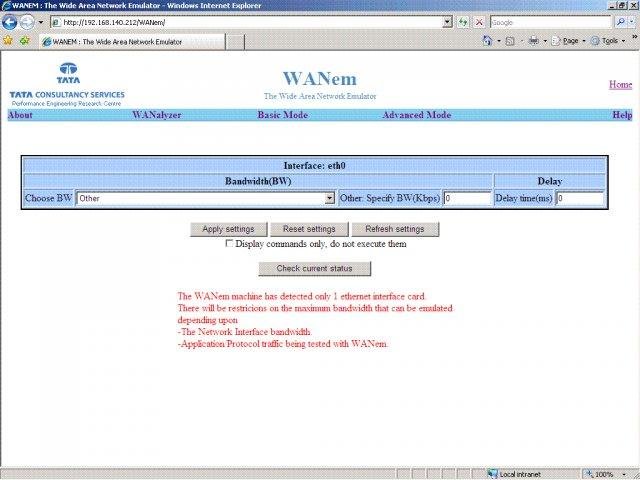The image size is (640, 480).
Task: Open the WANalyzer menu item
Action: click(x=157, y=115)
